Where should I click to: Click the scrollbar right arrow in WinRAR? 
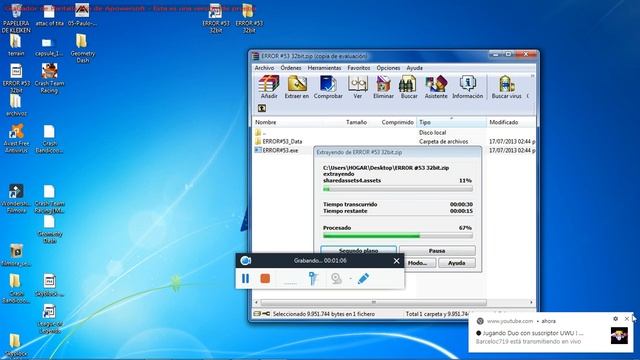pos(531,302)
